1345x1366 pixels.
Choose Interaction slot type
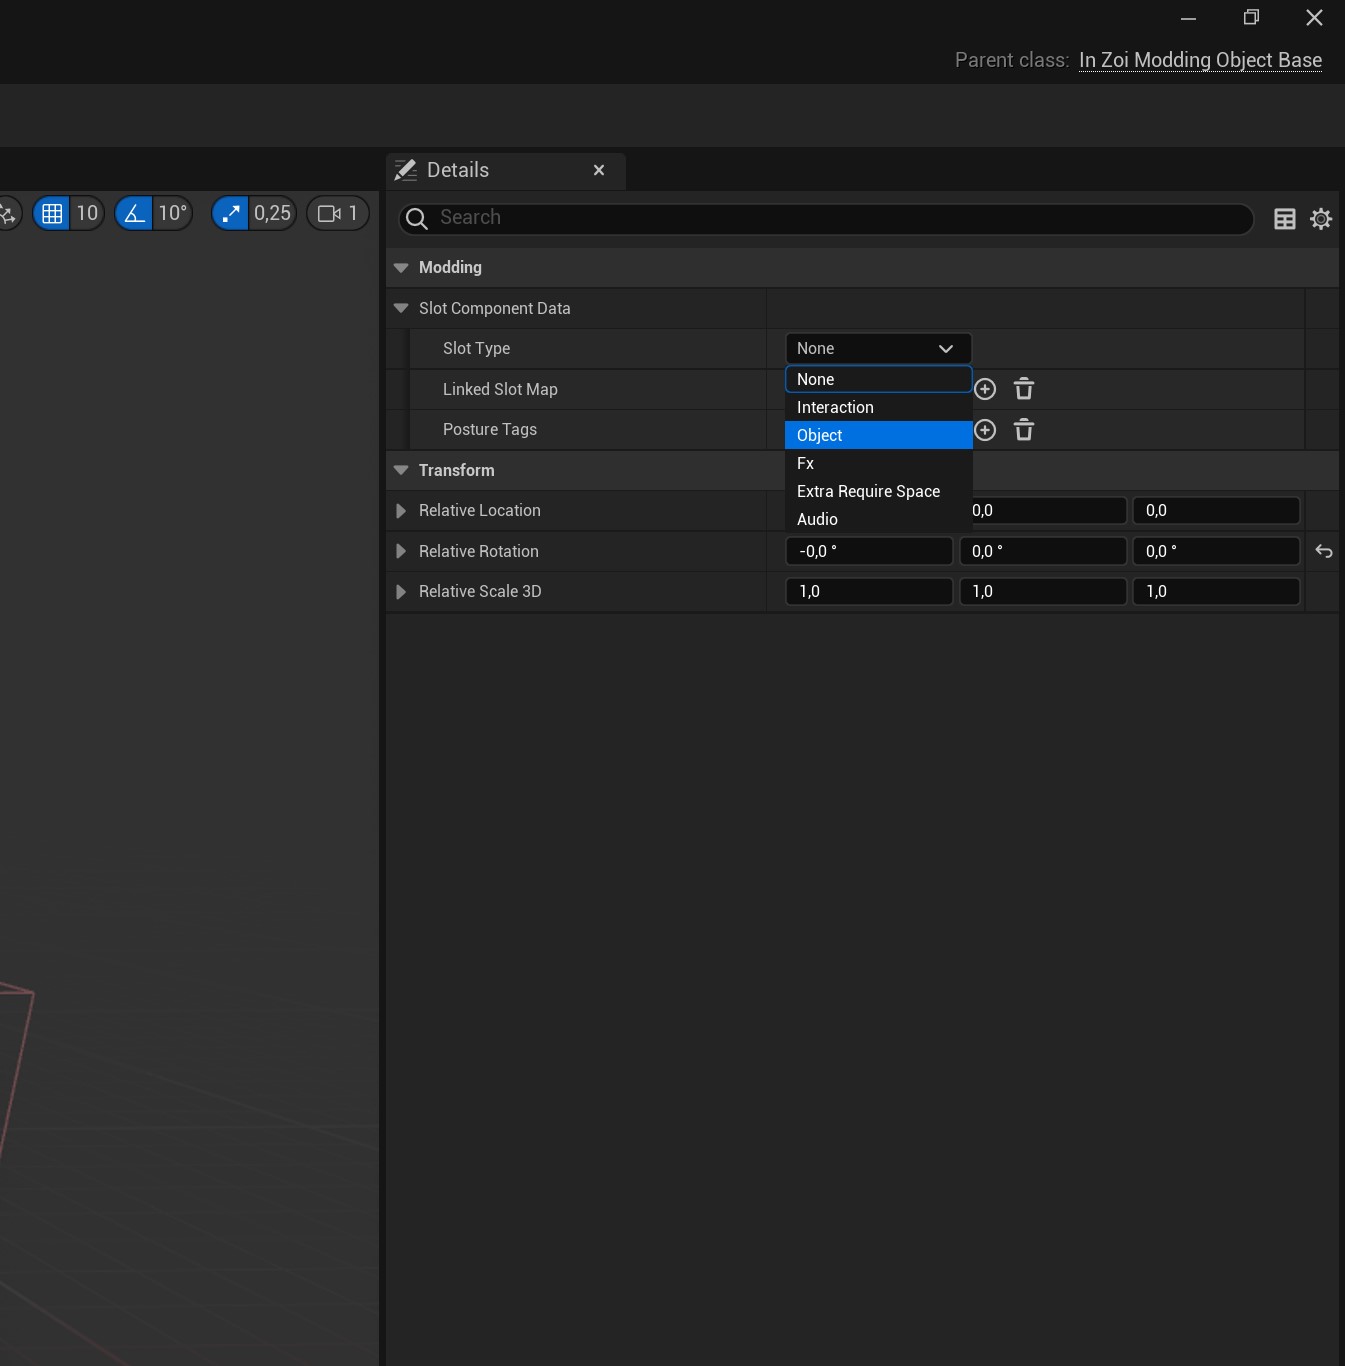(x=878, y=407)
